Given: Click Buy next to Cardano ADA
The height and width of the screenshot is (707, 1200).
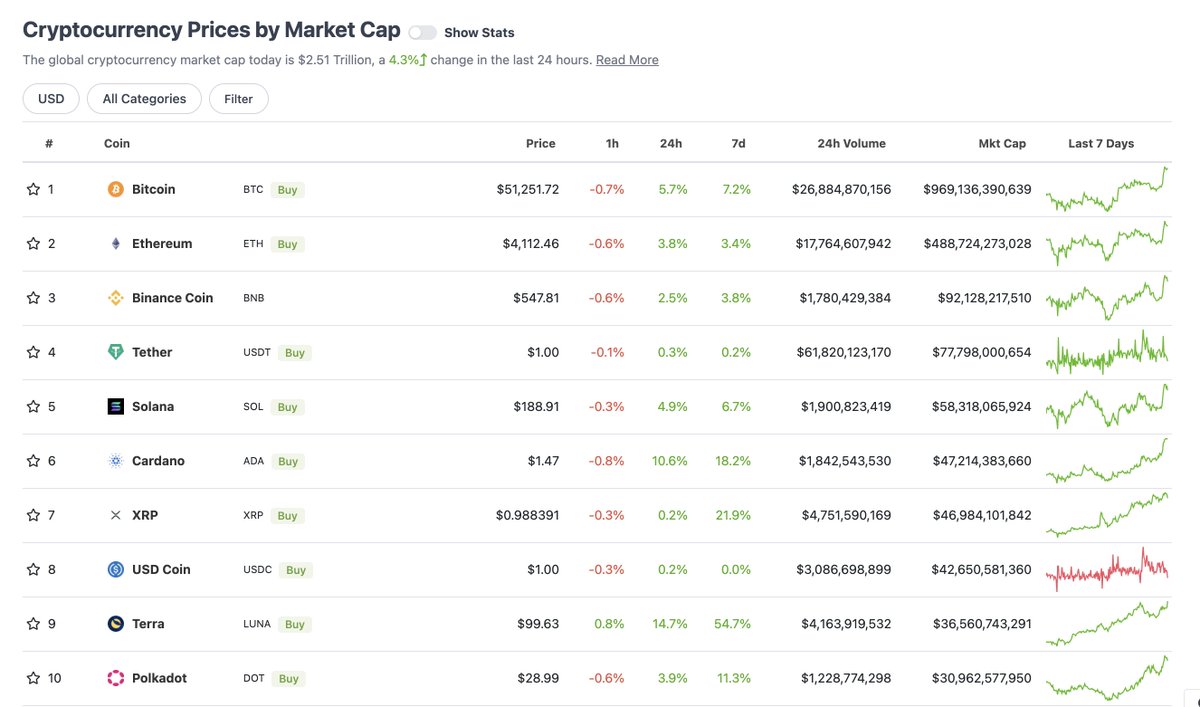Looking at the screenshot, I should [288, 461].
